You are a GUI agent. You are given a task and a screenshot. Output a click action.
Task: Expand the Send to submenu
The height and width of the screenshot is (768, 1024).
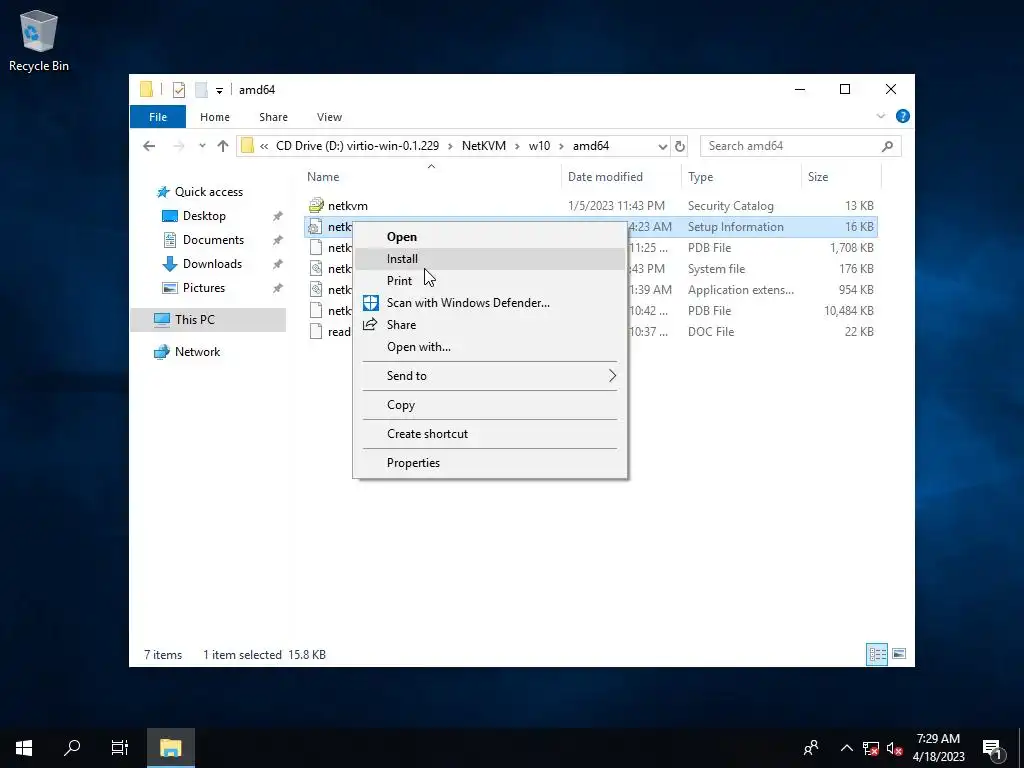[490, 376]
